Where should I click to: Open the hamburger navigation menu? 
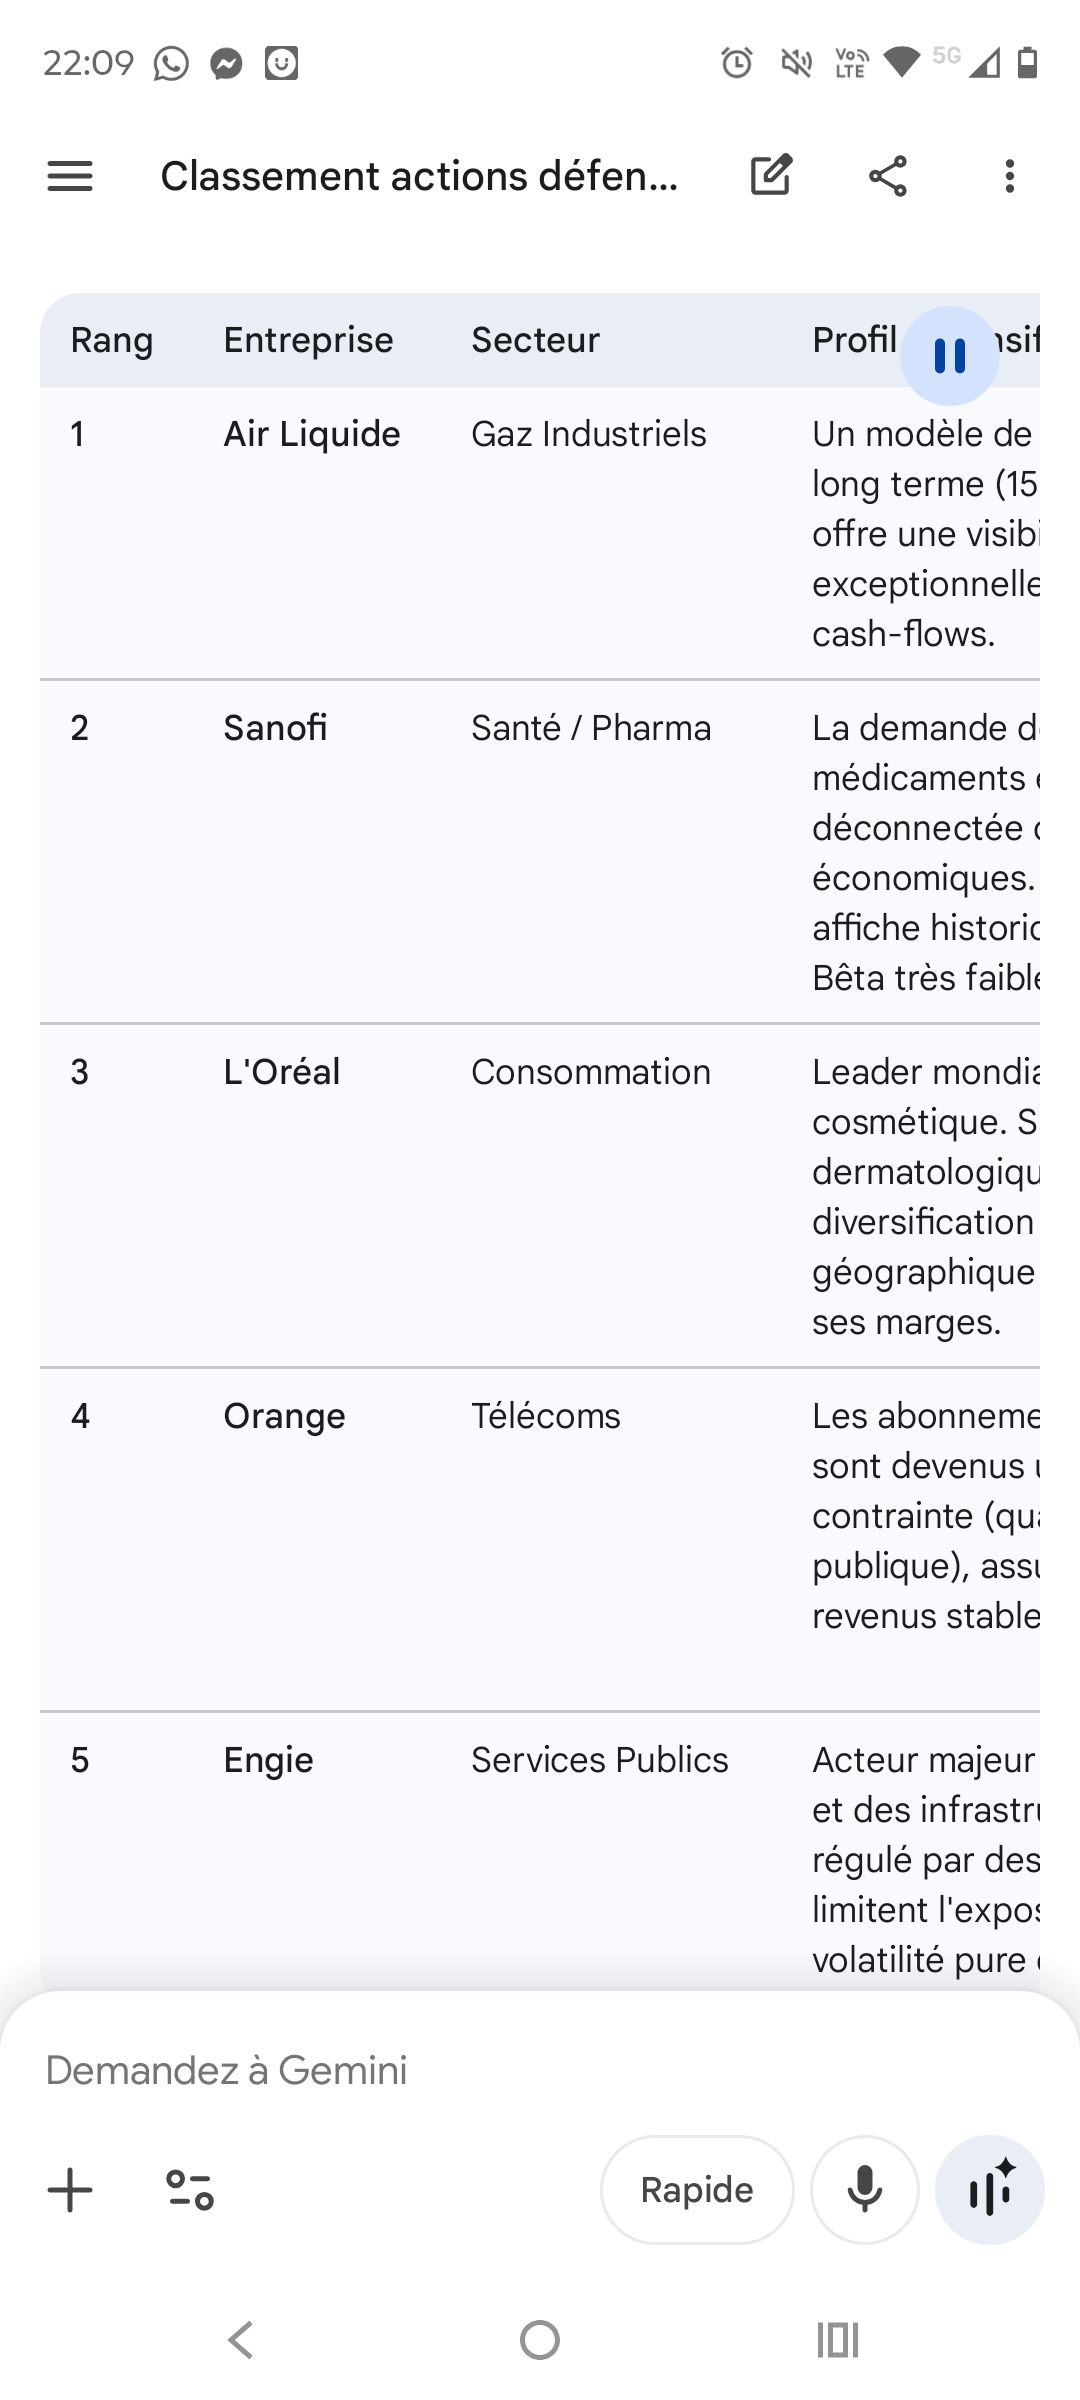tap(70, 176)
